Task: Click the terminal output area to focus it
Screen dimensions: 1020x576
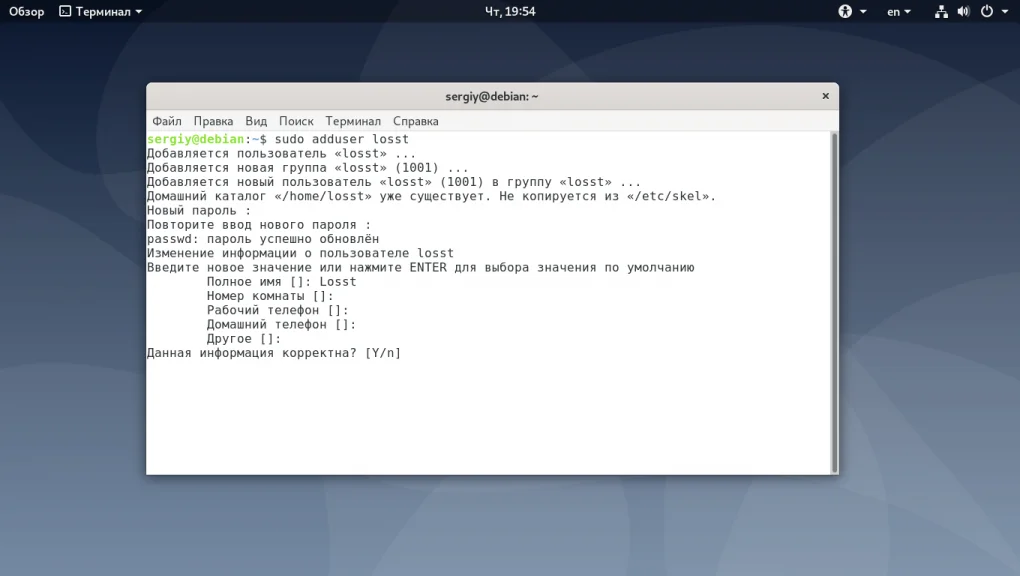Action: click(490, 400)
